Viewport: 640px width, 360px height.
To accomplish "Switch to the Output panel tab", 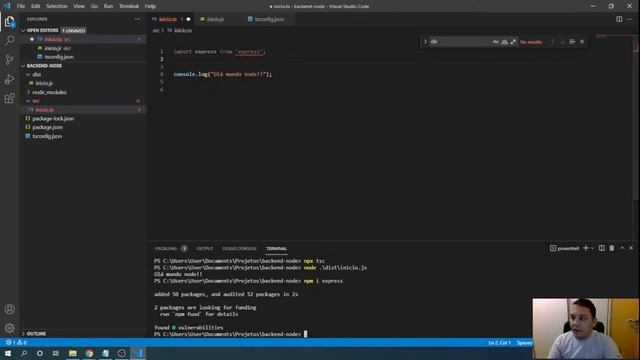I will tap(204, 249).
